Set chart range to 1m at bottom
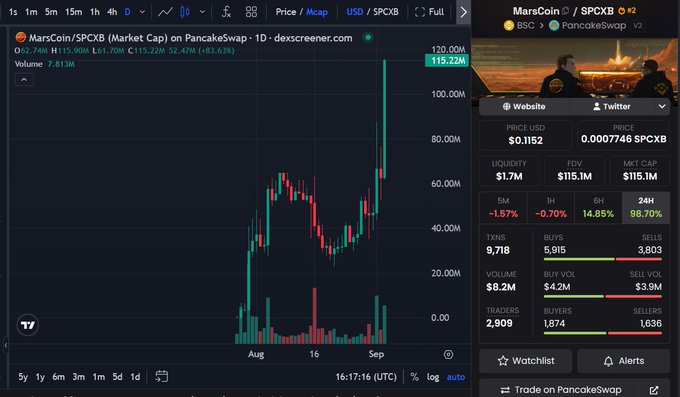Screen dimensions: 680x397 99,377
